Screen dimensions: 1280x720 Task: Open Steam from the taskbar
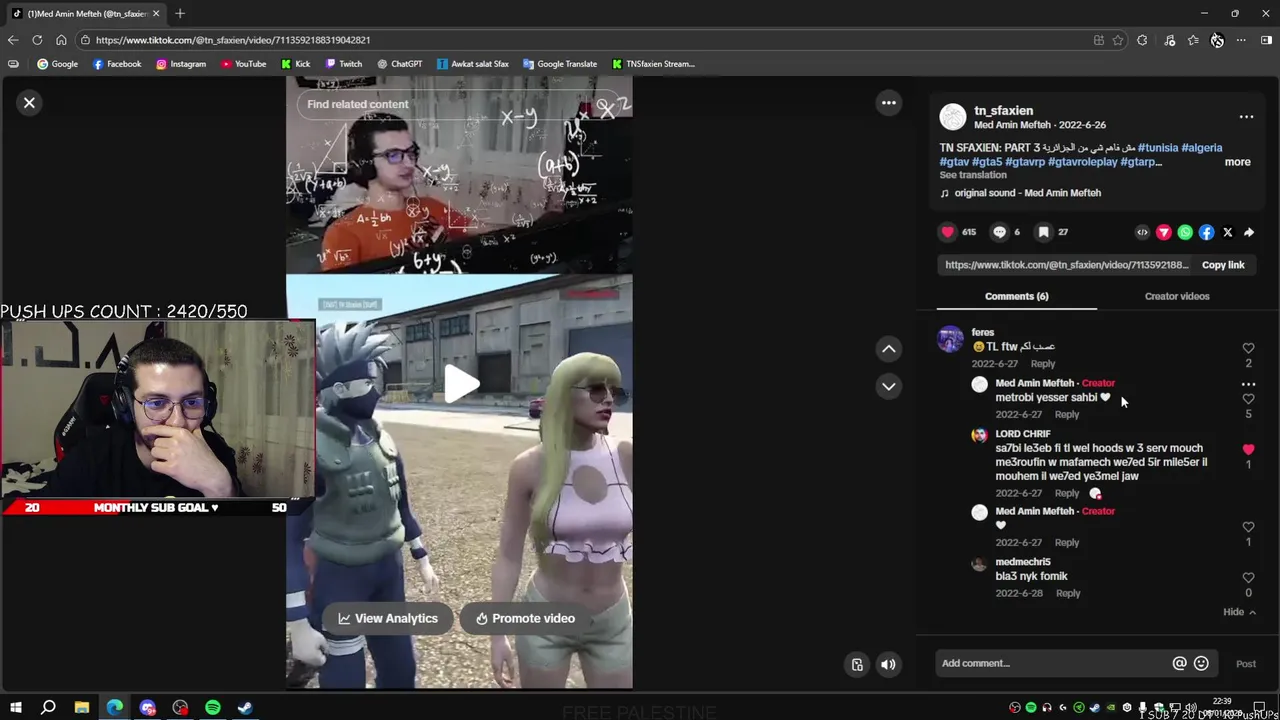(245, 708)
